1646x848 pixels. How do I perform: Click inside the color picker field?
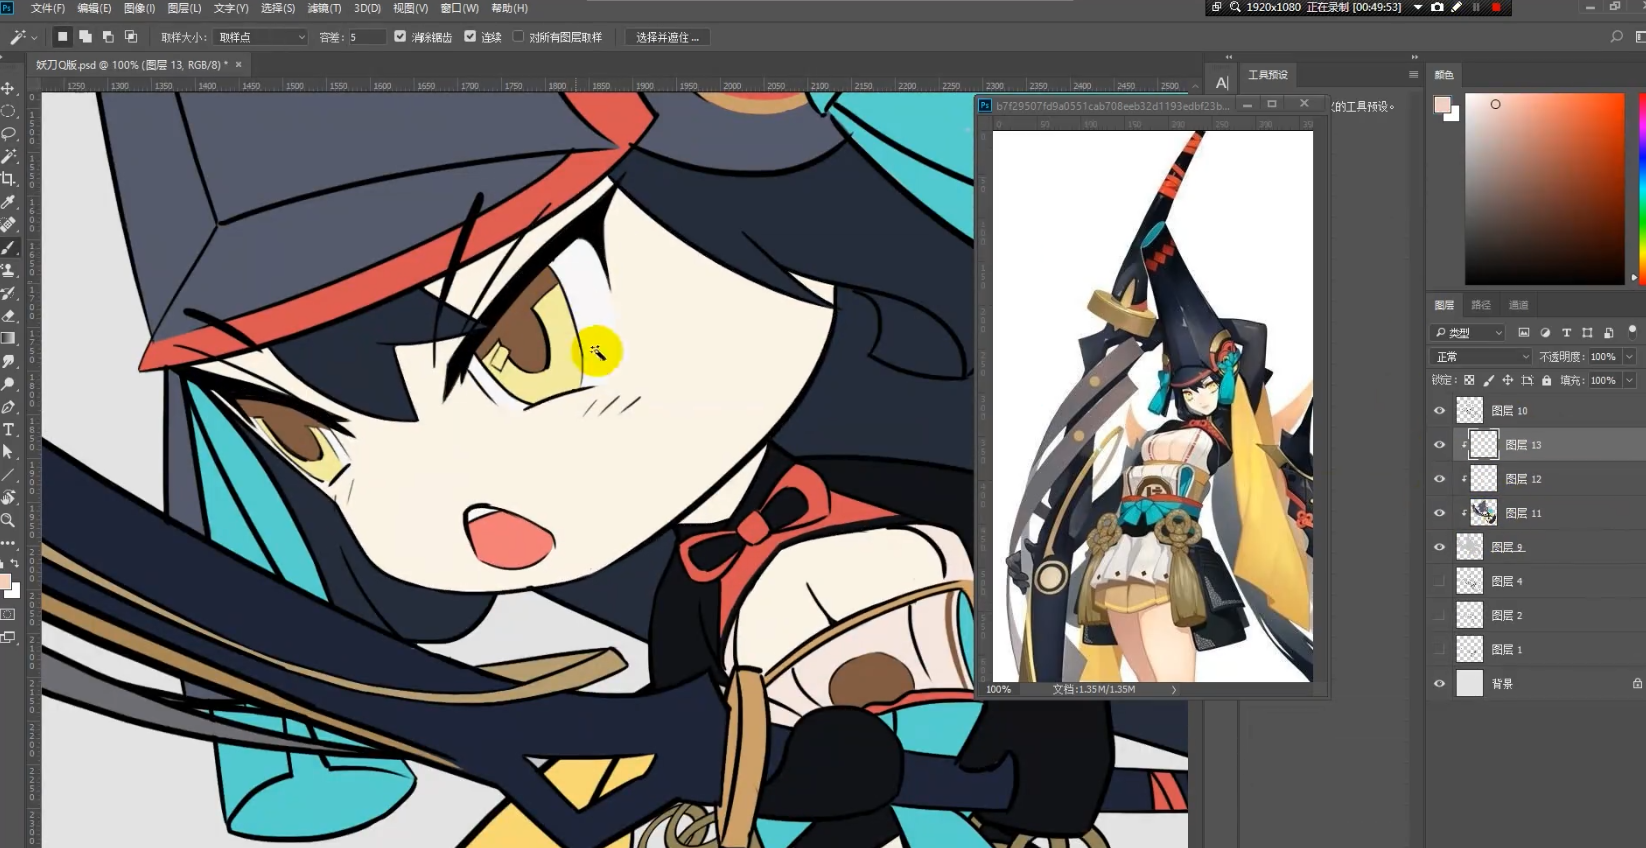(1545, 189)
